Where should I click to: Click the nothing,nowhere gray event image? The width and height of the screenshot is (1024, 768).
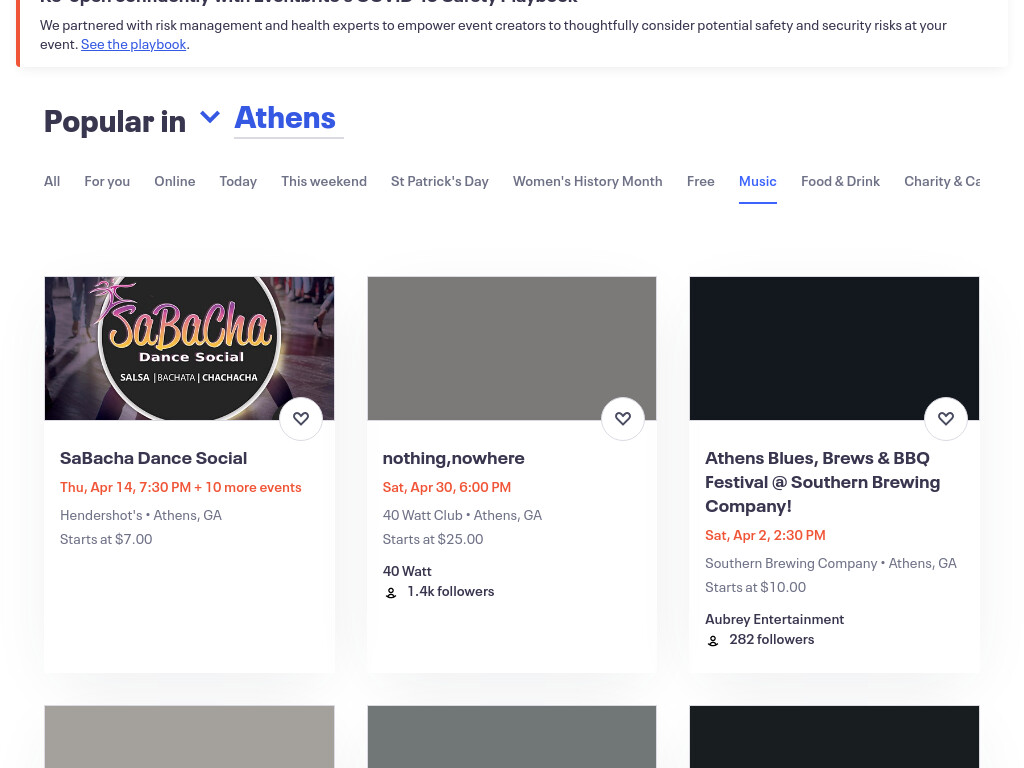tap(512, 348)
